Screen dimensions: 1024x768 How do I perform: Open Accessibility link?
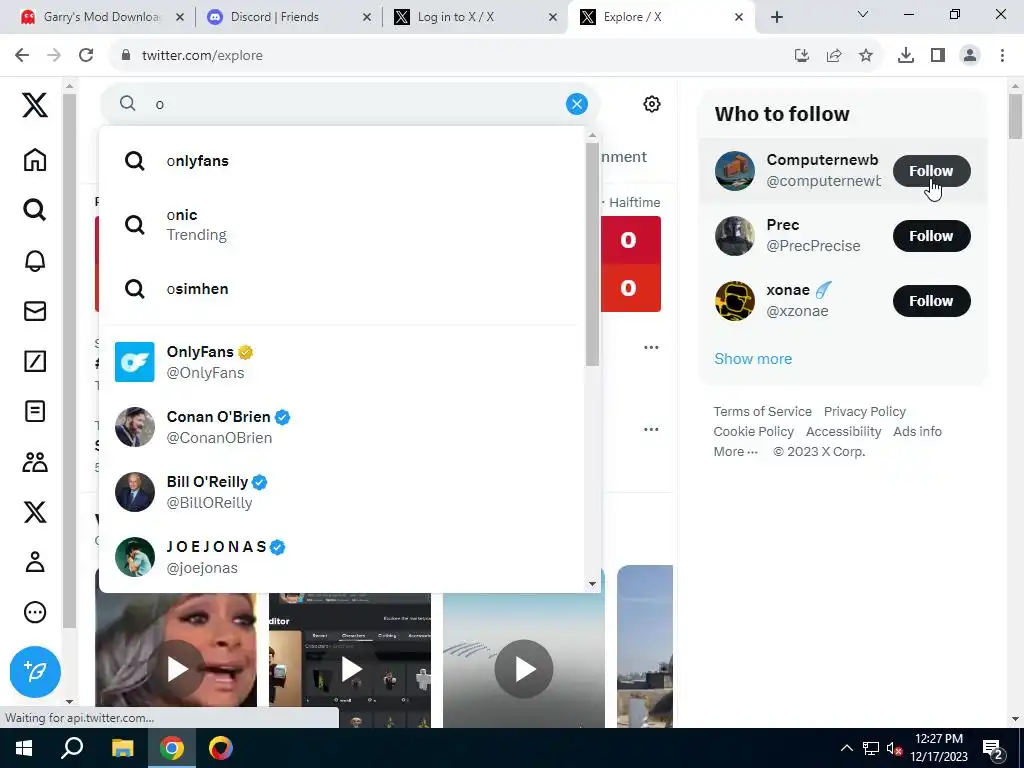pos(843,432)
